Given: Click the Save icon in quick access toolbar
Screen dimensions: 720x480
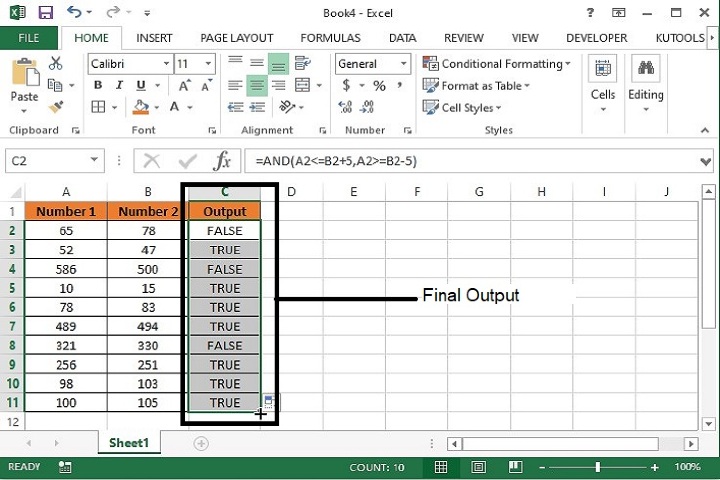Looking at the screenshot, I should (x=45, y=13).
